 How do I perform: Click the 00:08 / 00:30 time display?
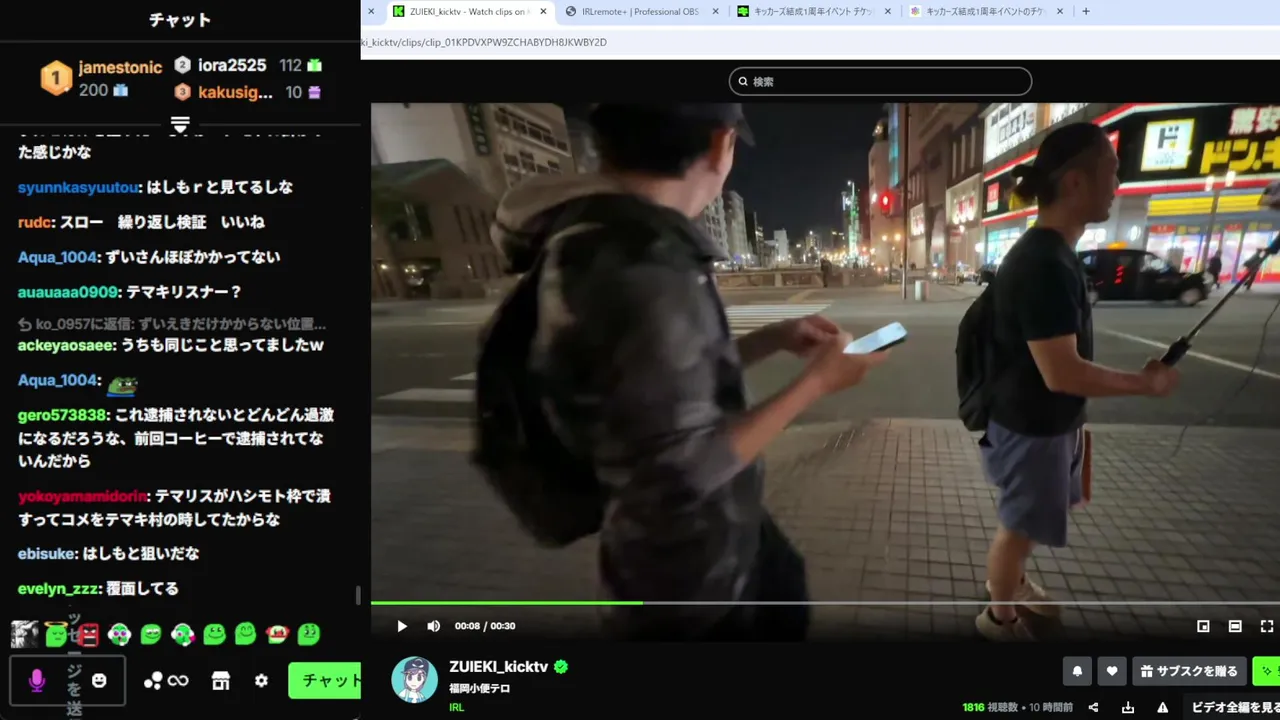click(x=485, y=626)
